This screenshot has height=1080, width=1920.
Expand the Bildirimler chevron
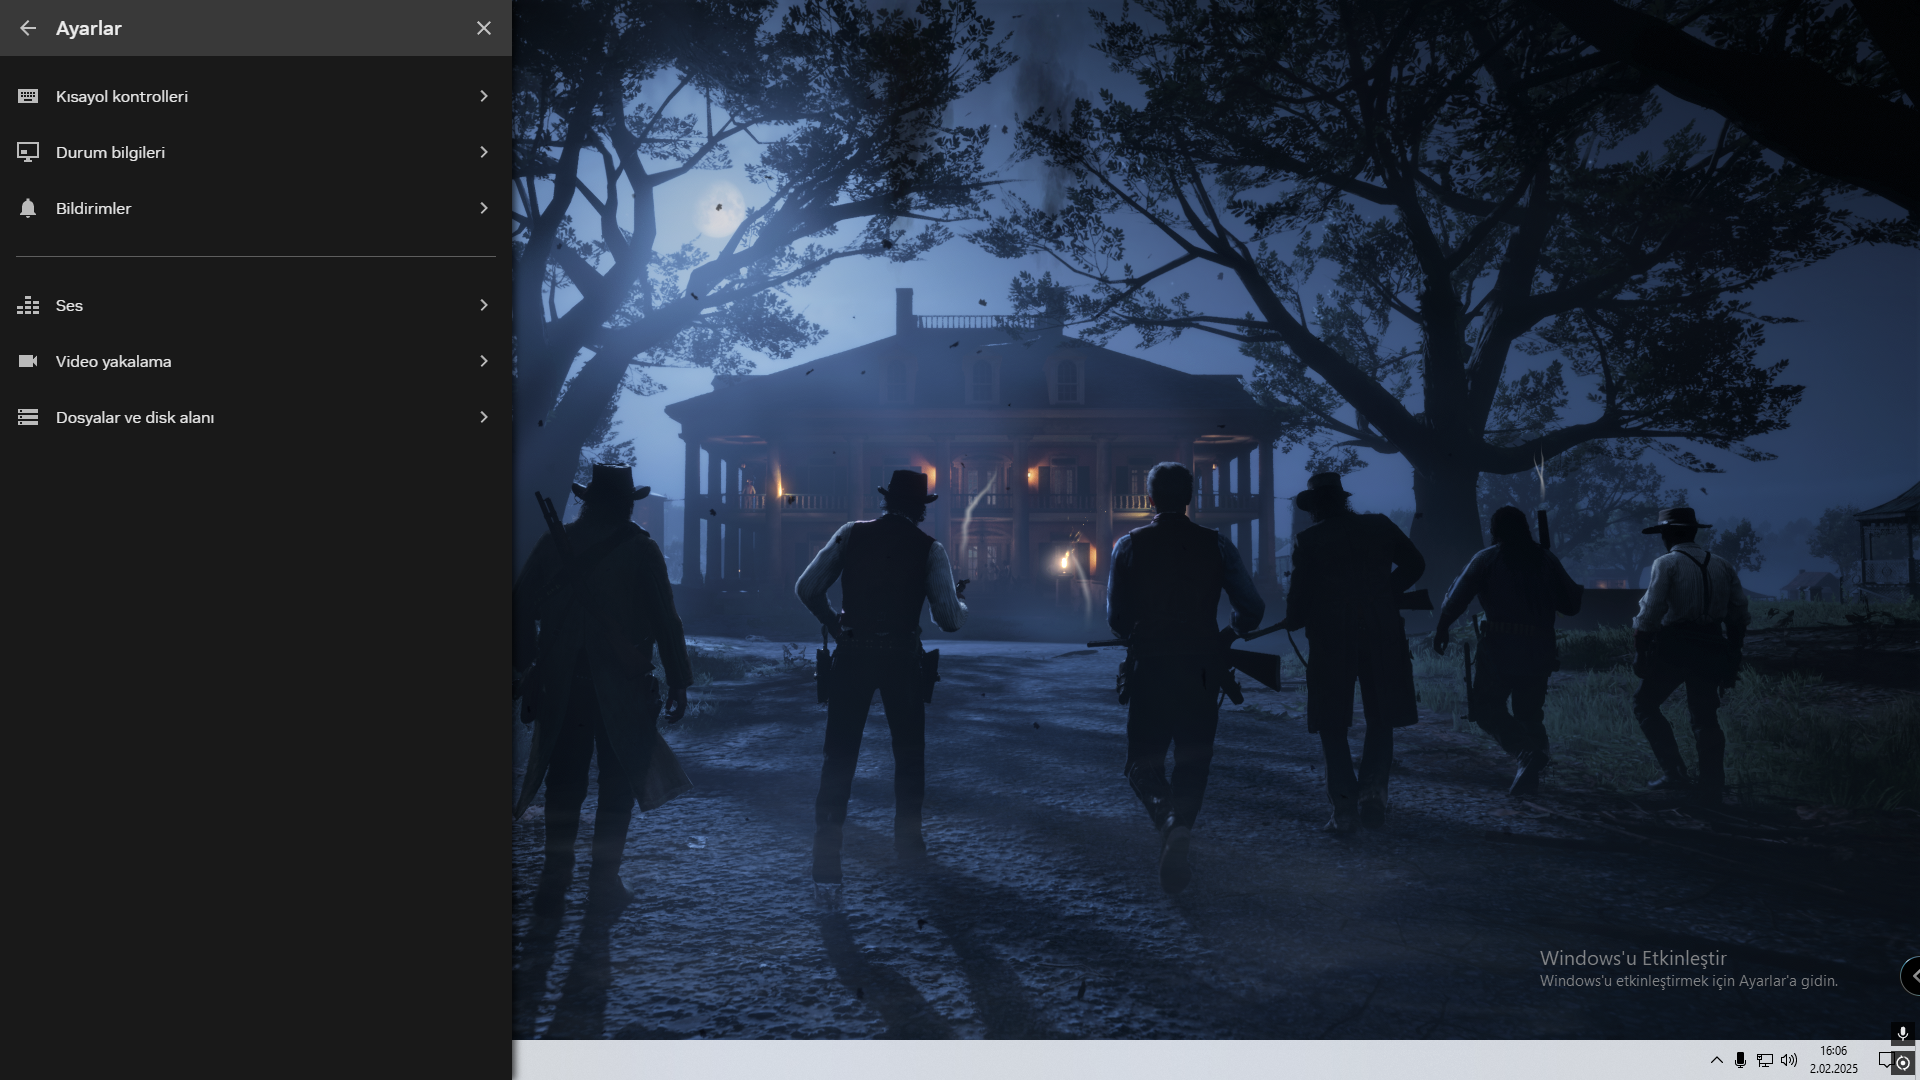pos(484,208)
